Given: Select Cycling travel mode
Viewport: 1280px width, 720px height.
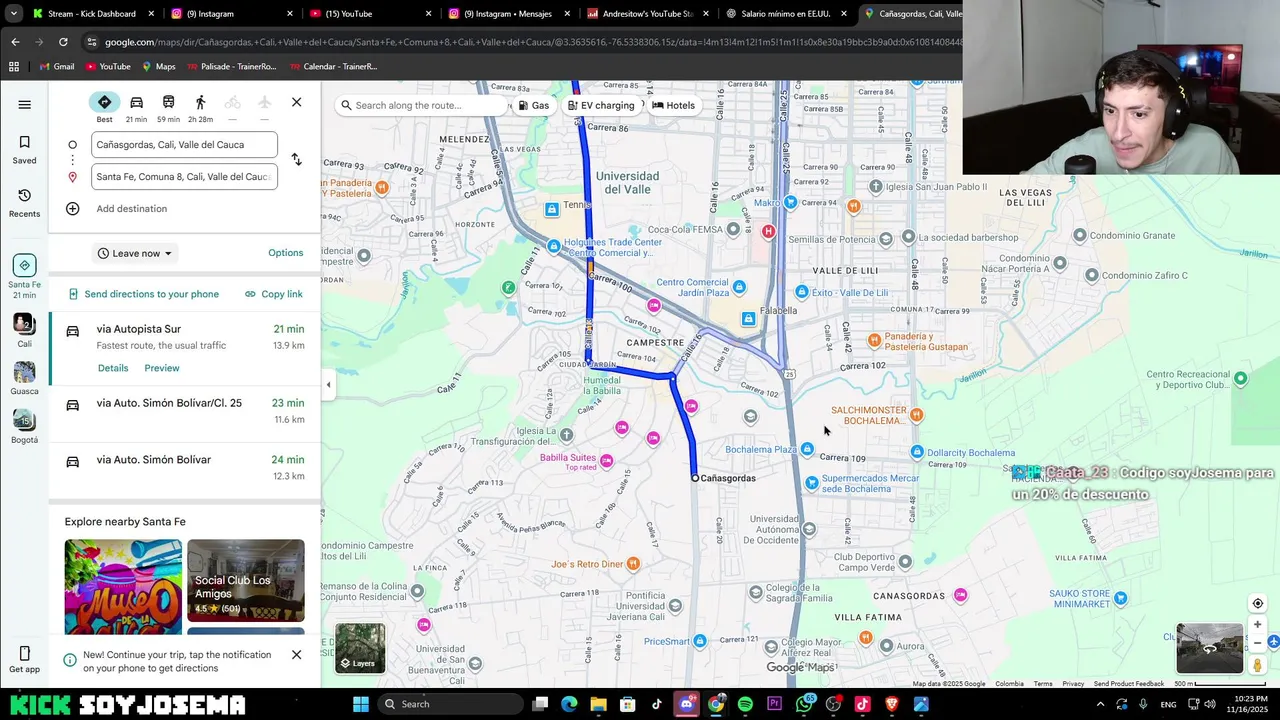Looking at the screenshot, I should click(232, 108).
